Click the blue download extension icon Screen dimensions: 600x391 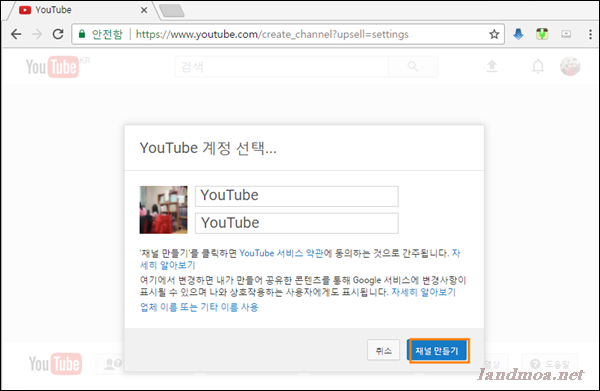(x=518, y=34)
